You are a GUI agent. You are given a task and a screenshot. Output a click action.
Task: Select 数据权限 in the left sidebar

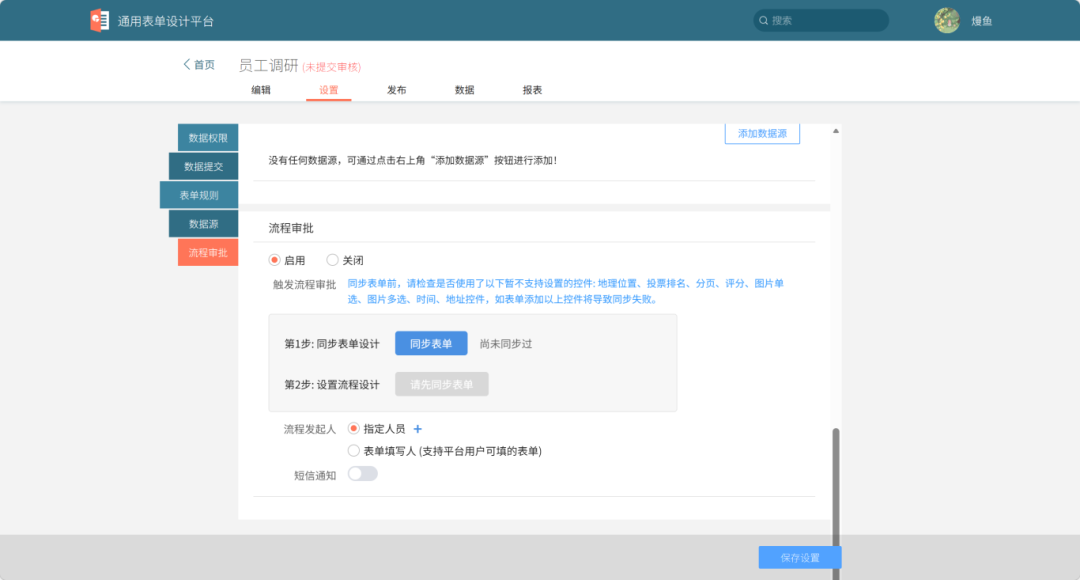(207, 137)
